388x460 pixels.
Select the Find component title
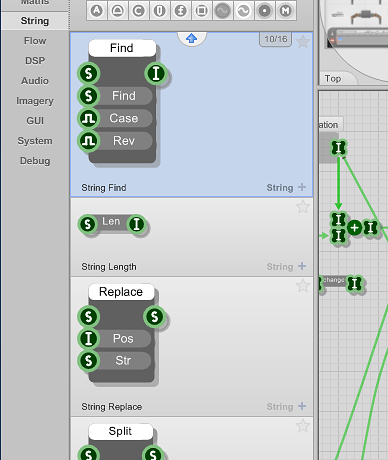pyautogui.click(x=122, y=48)
